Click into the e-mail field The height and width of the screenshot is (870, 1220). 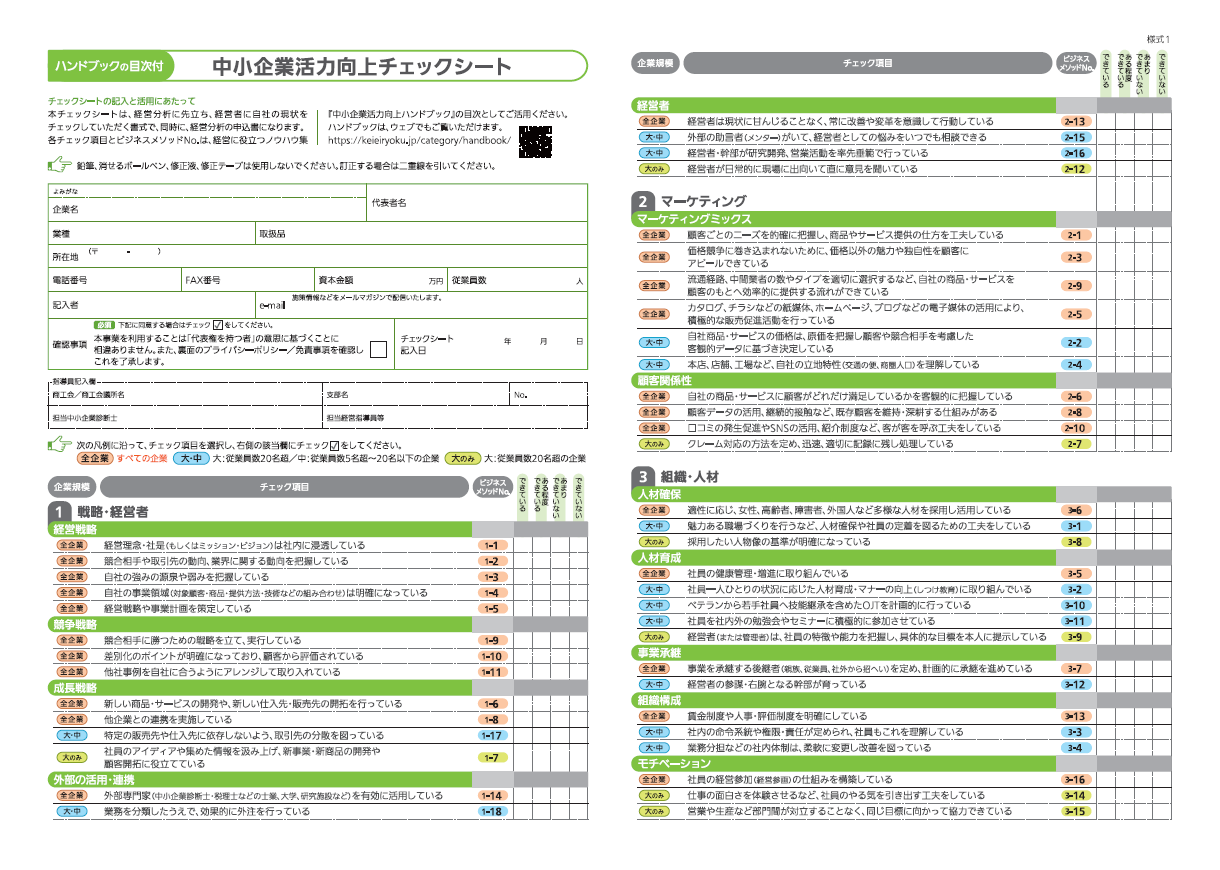coord(421,305)
